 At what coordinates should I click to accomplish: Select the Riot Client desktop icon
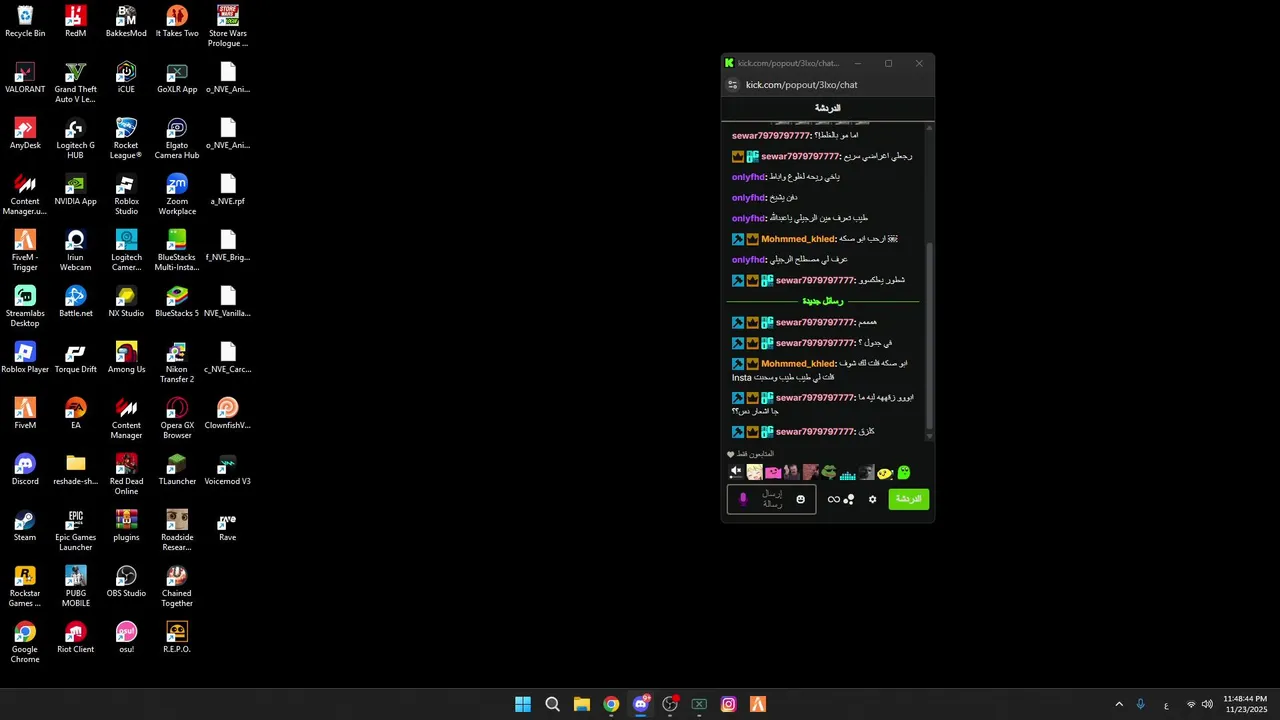coord(75,638)
